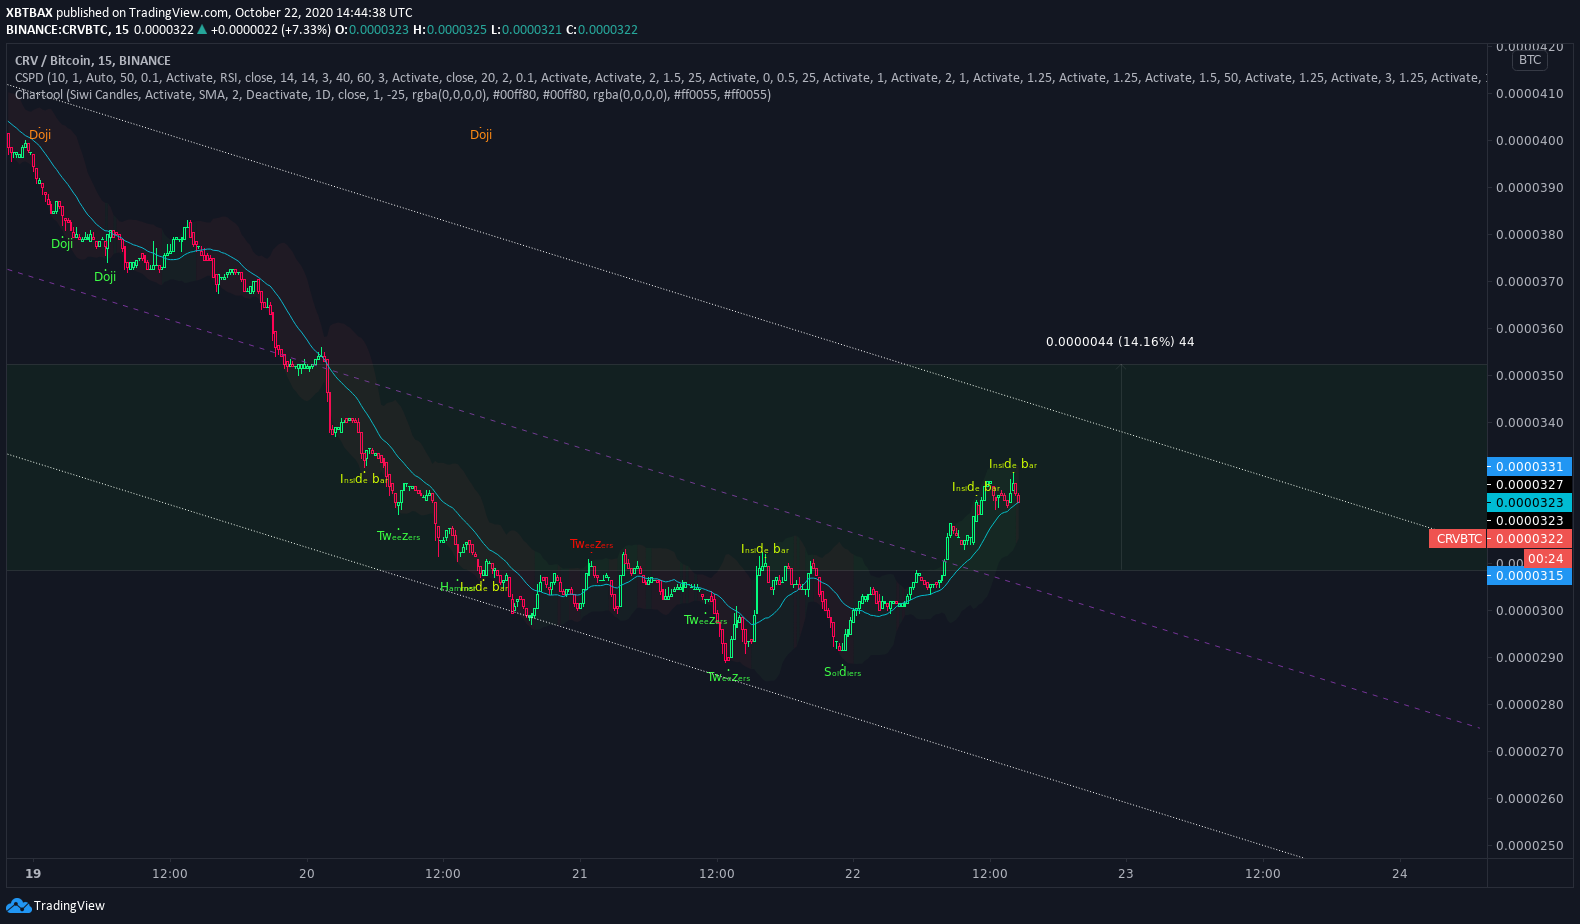Click the blue 0.0000315 price tag
The width and height of the screenshot is (1580, 924).
[1529, 576]
